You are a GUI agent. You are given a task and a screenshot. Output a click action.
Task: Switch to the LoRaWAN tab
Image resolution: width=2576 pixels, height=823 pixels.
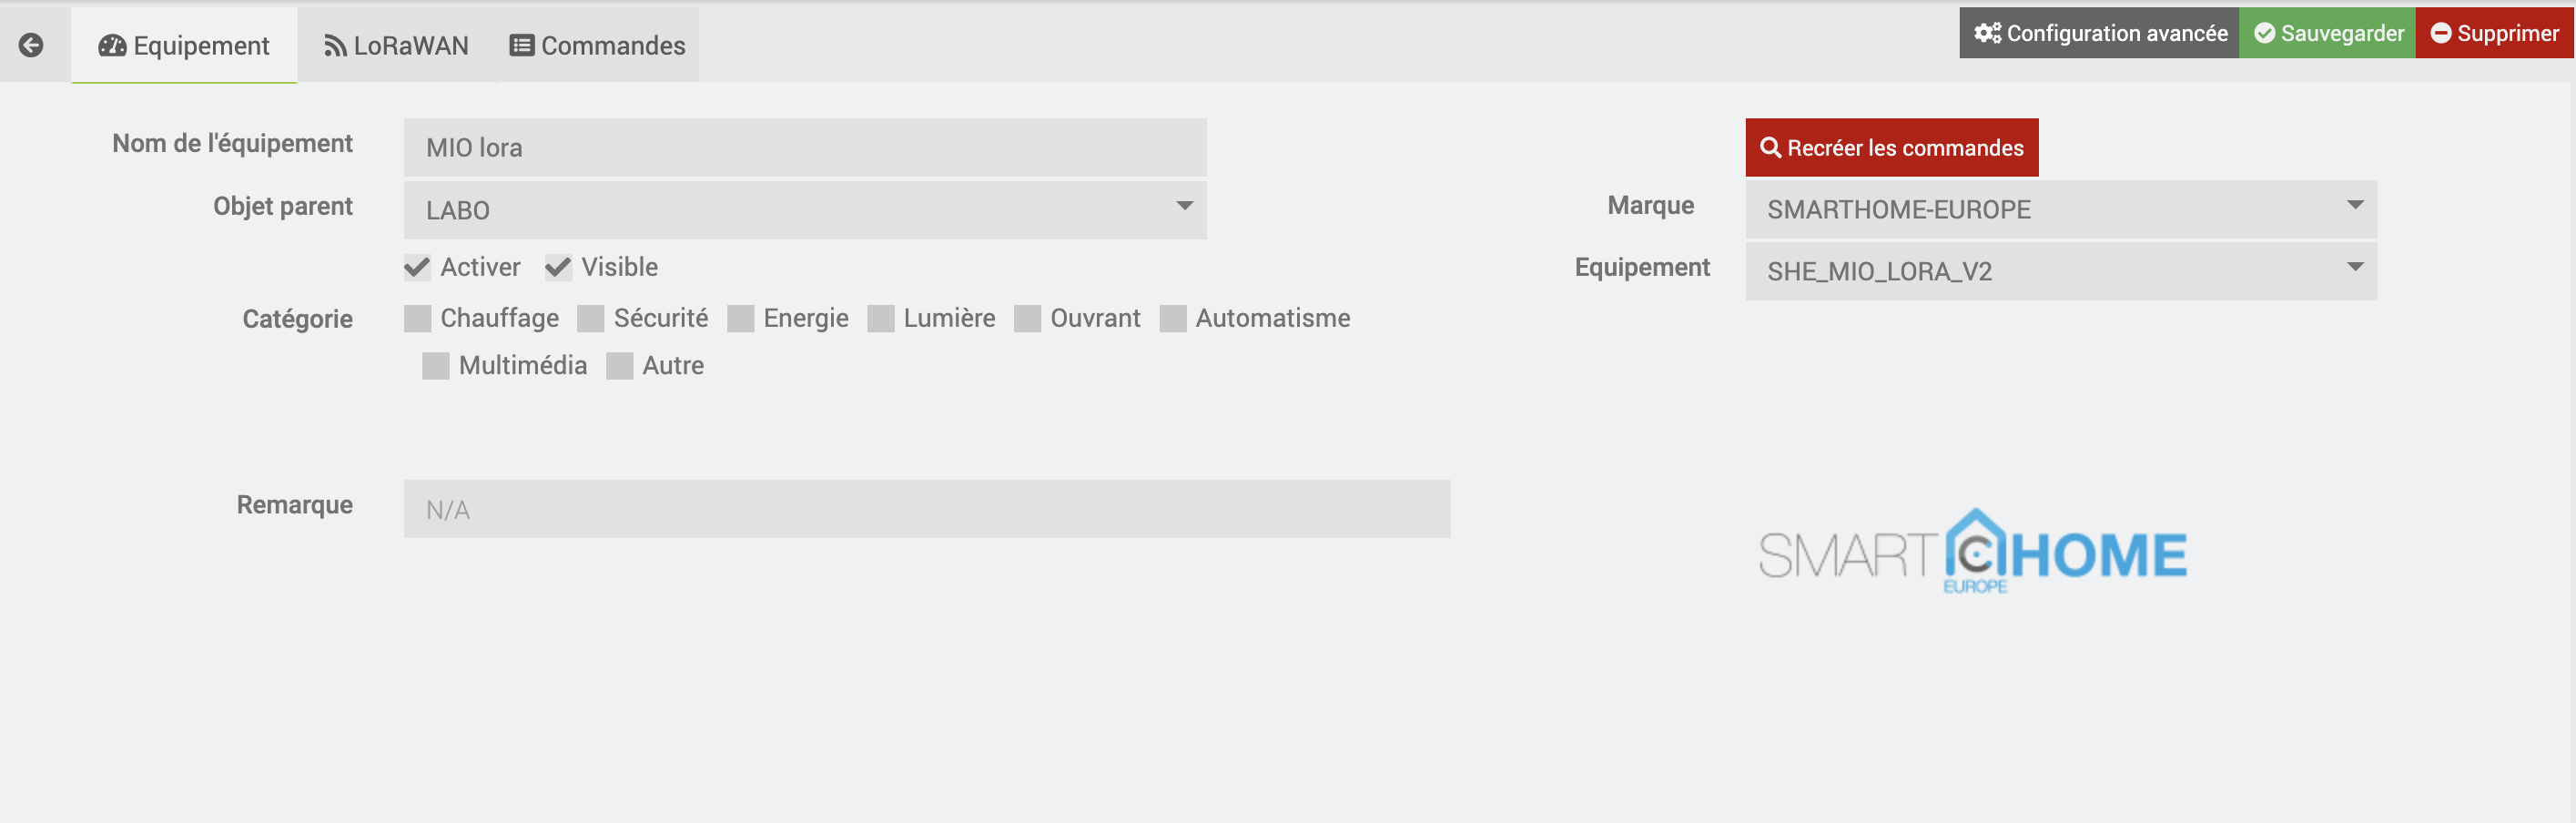tap(396, 45)
